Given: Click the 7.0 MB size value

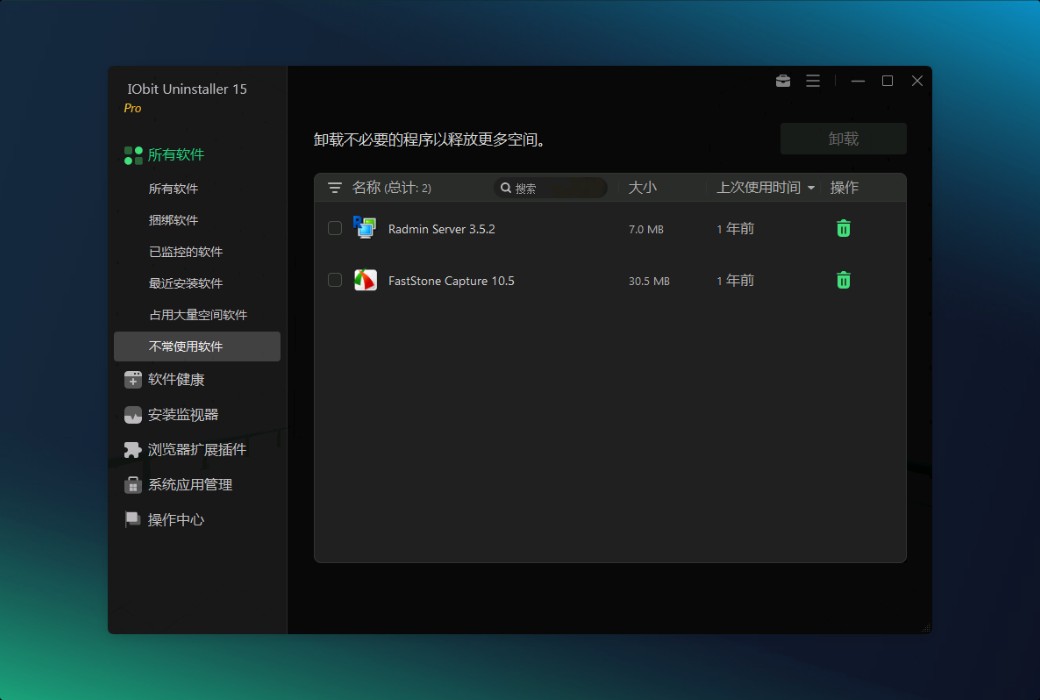Looking at the screenshot, I should click(646, 229).
